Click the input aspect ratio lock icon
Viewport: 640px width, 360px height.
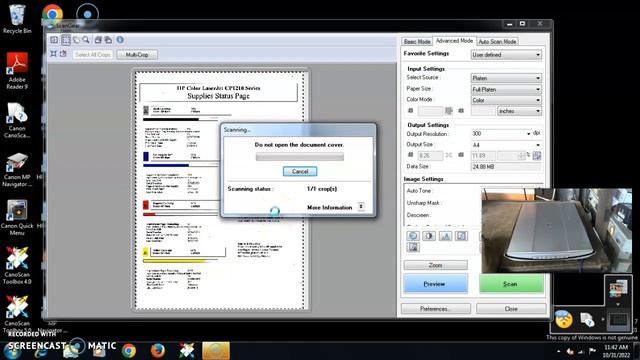point(449,111)
